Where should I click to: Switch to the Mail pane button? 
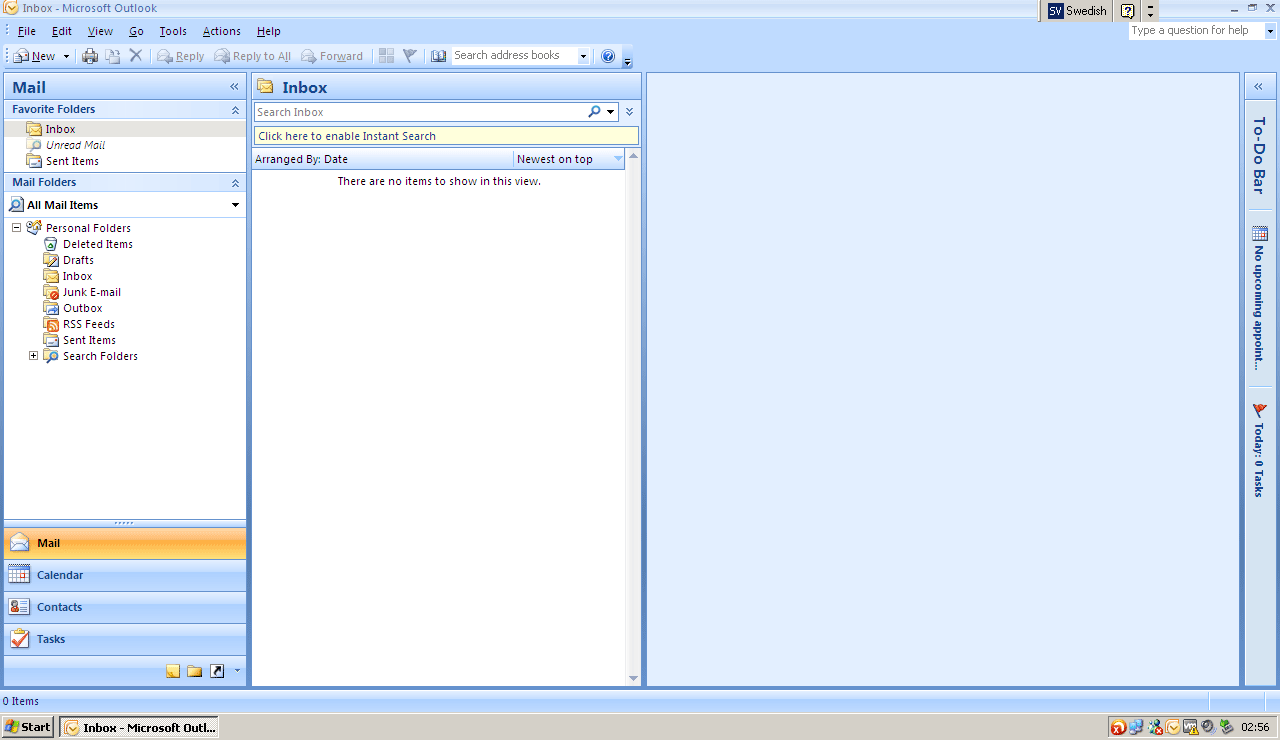pyautogui.click(x=125, y=543)
